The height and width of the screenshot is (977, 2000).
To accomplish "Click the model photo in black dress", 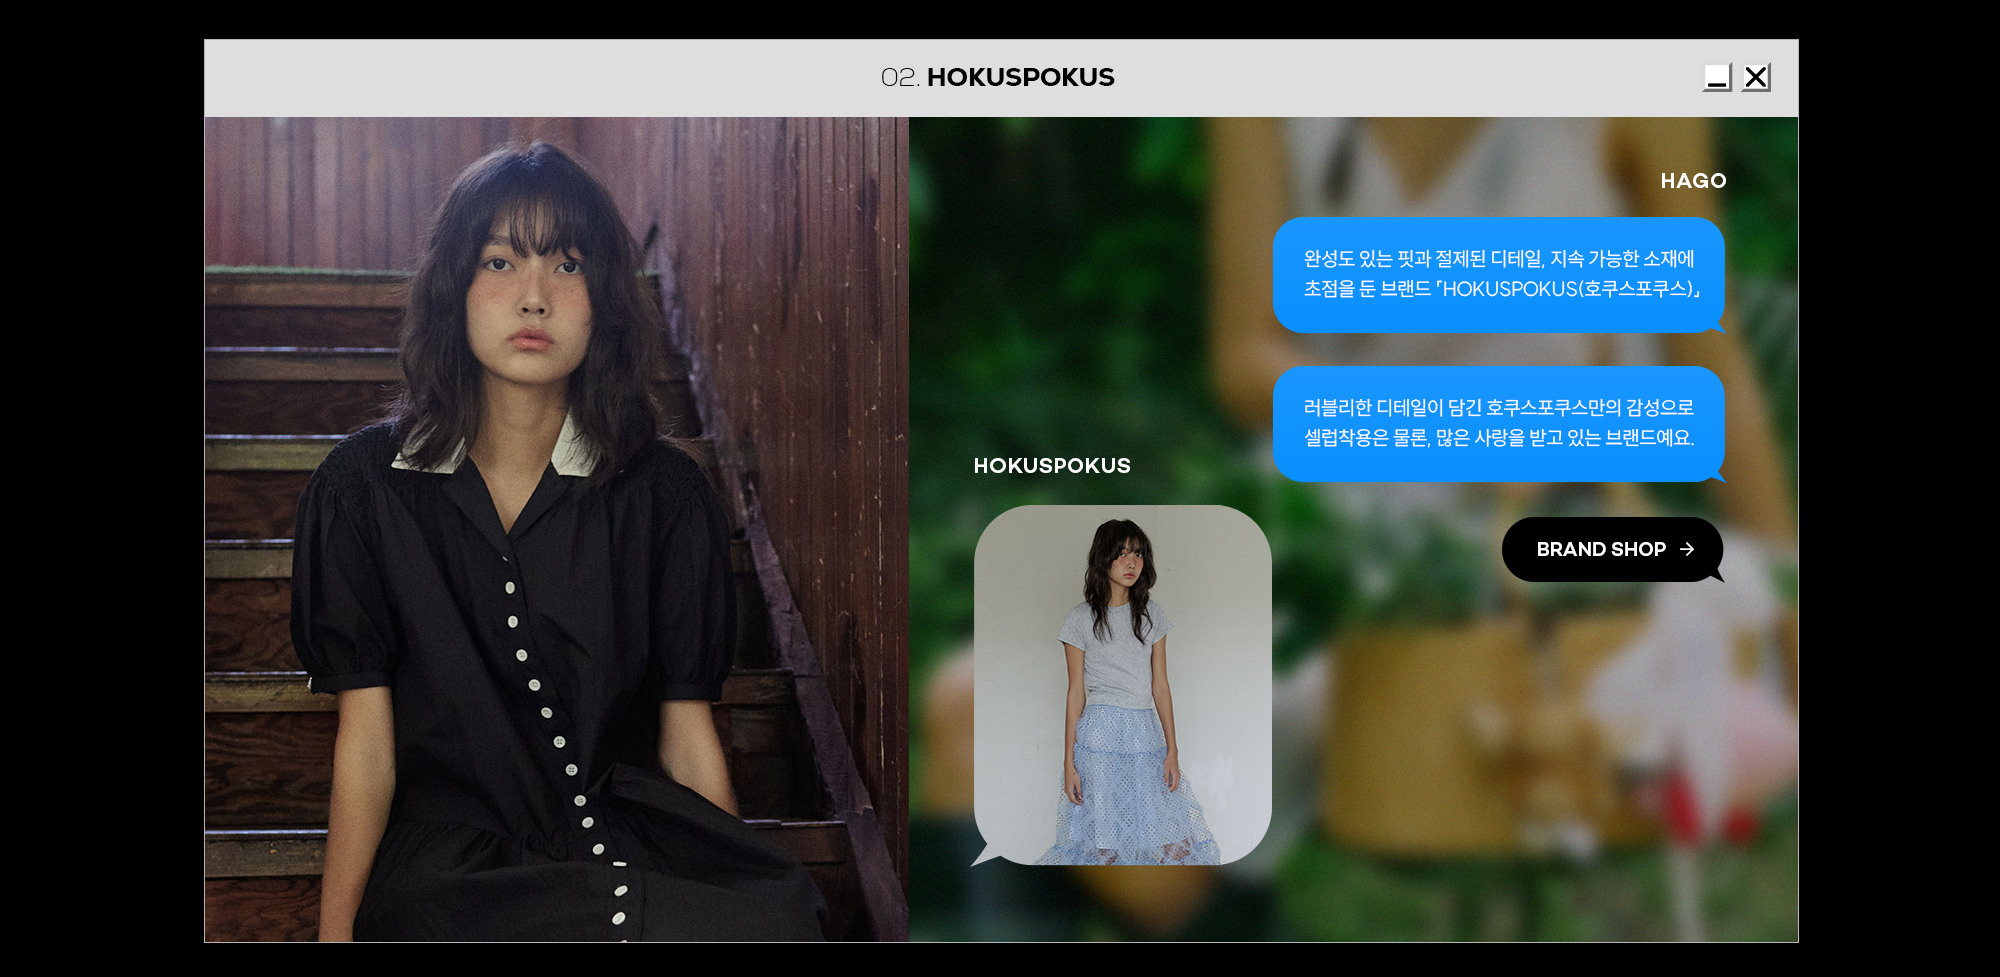I will (x=557, y=529).
